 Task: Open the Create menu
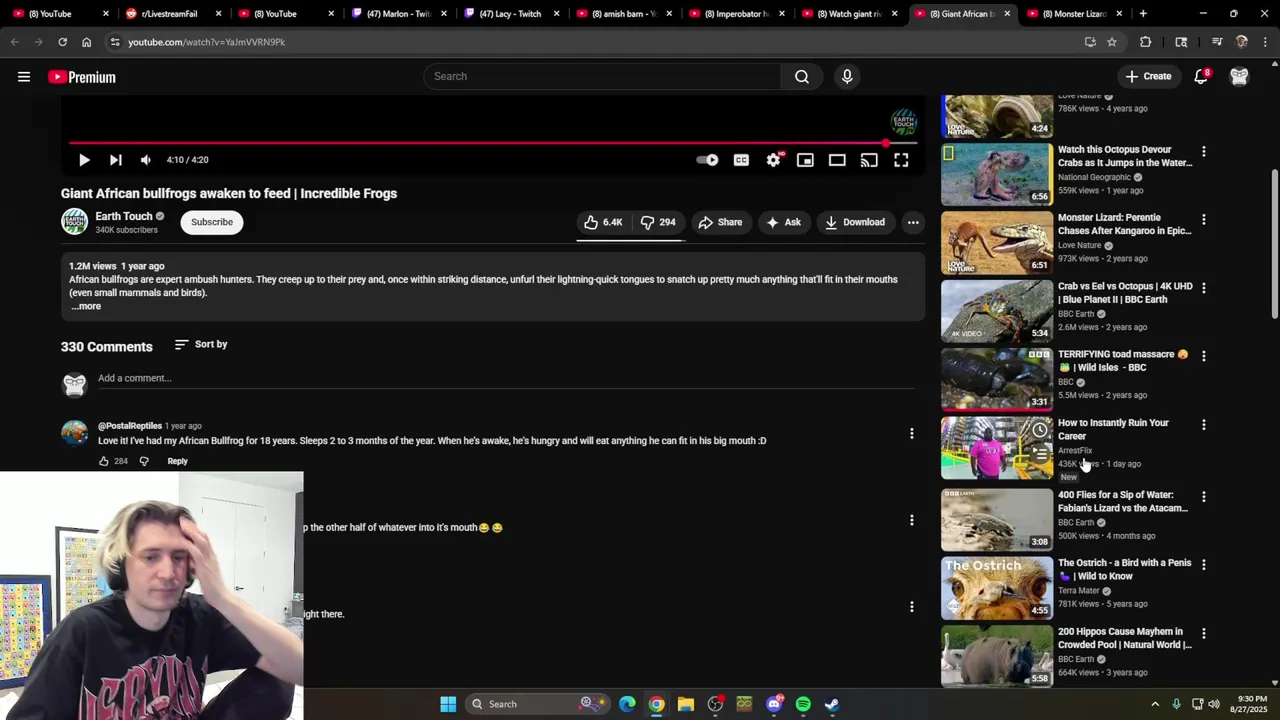click(1148, 76)
